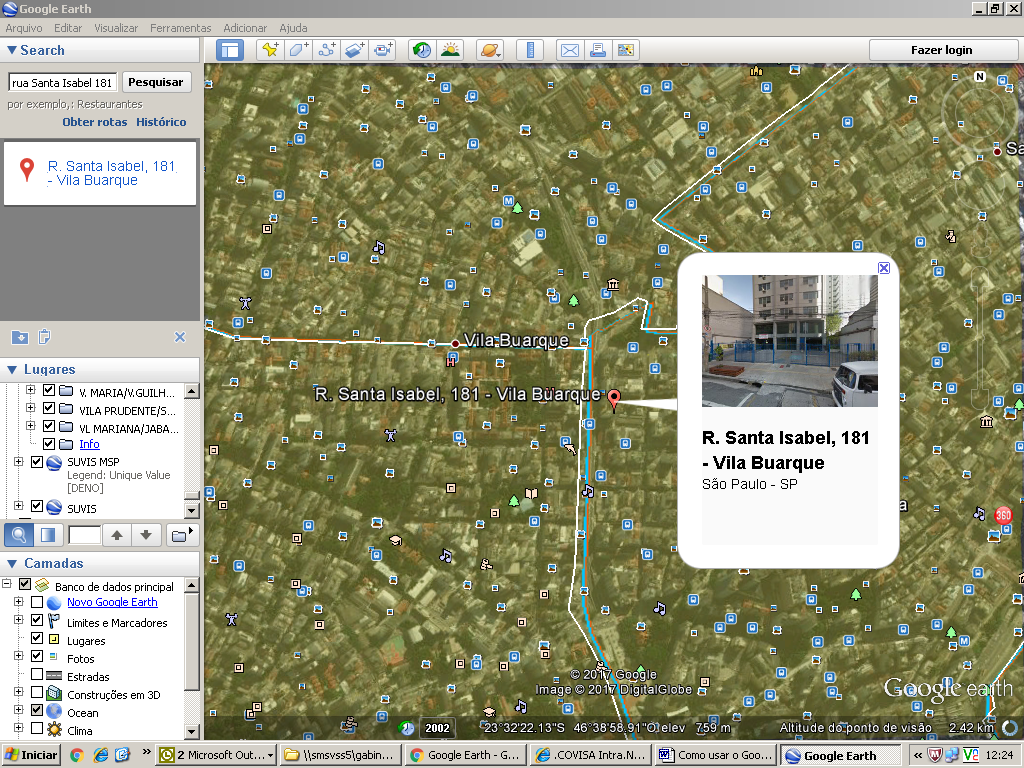Expand the Limites e Marcadores node

pos(18,620)
